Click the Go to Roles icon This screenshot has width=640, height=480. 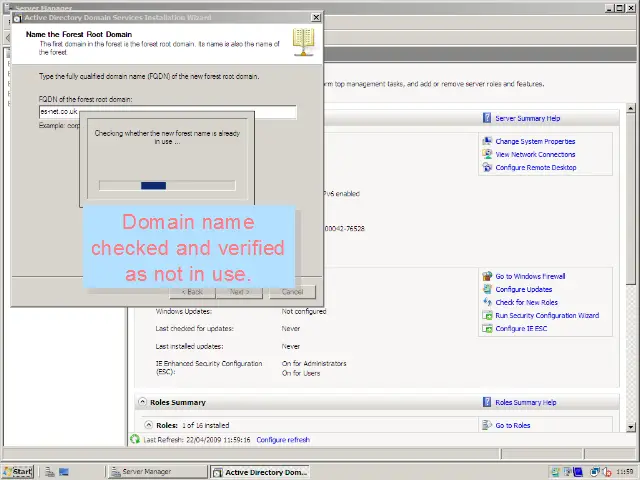pyautogui.click(x=487, y=425)
